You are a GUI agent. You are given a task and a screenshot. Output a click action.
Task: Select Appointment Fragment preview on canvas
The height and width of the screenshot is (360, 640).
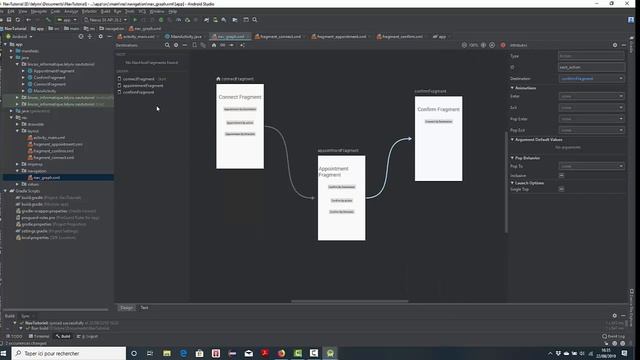tap(342, 198)
